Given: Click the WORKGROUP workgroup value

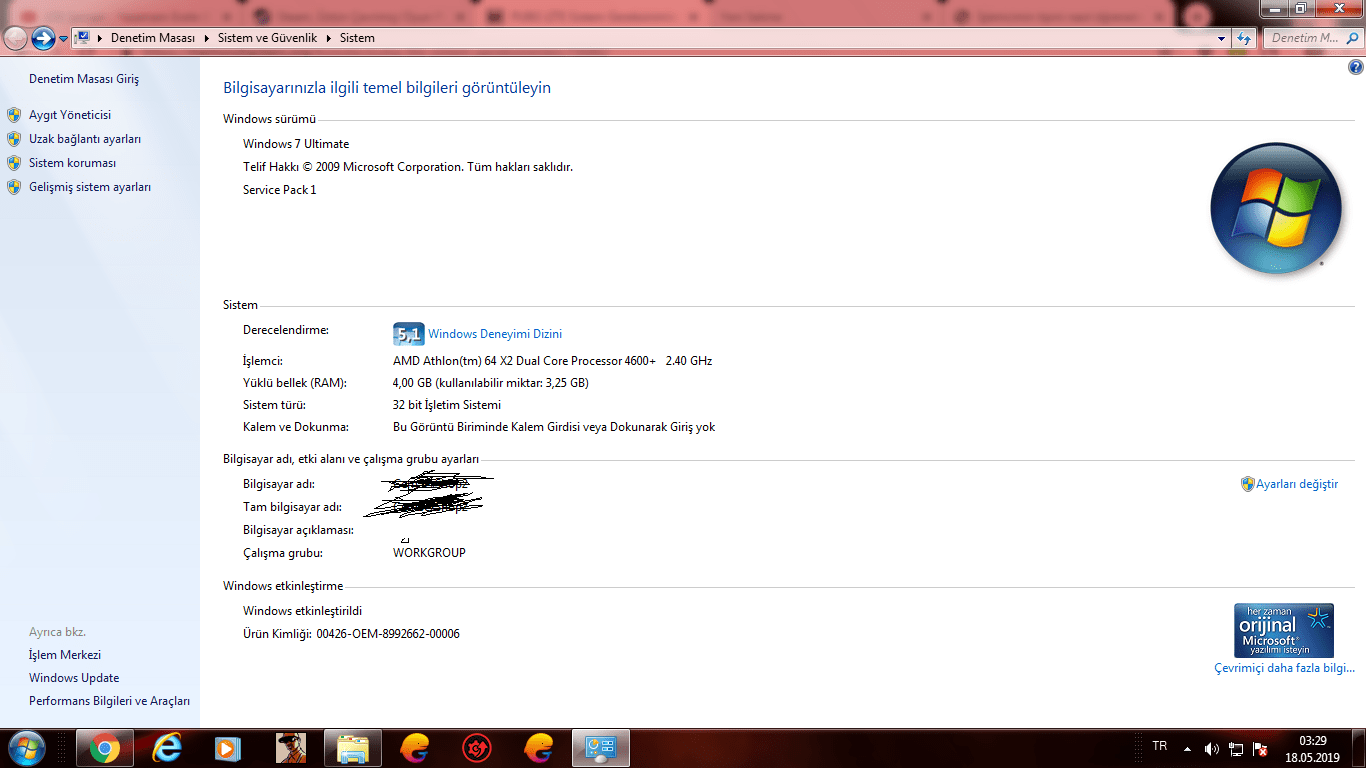Looking at the screenshot, I should [429, 553].
